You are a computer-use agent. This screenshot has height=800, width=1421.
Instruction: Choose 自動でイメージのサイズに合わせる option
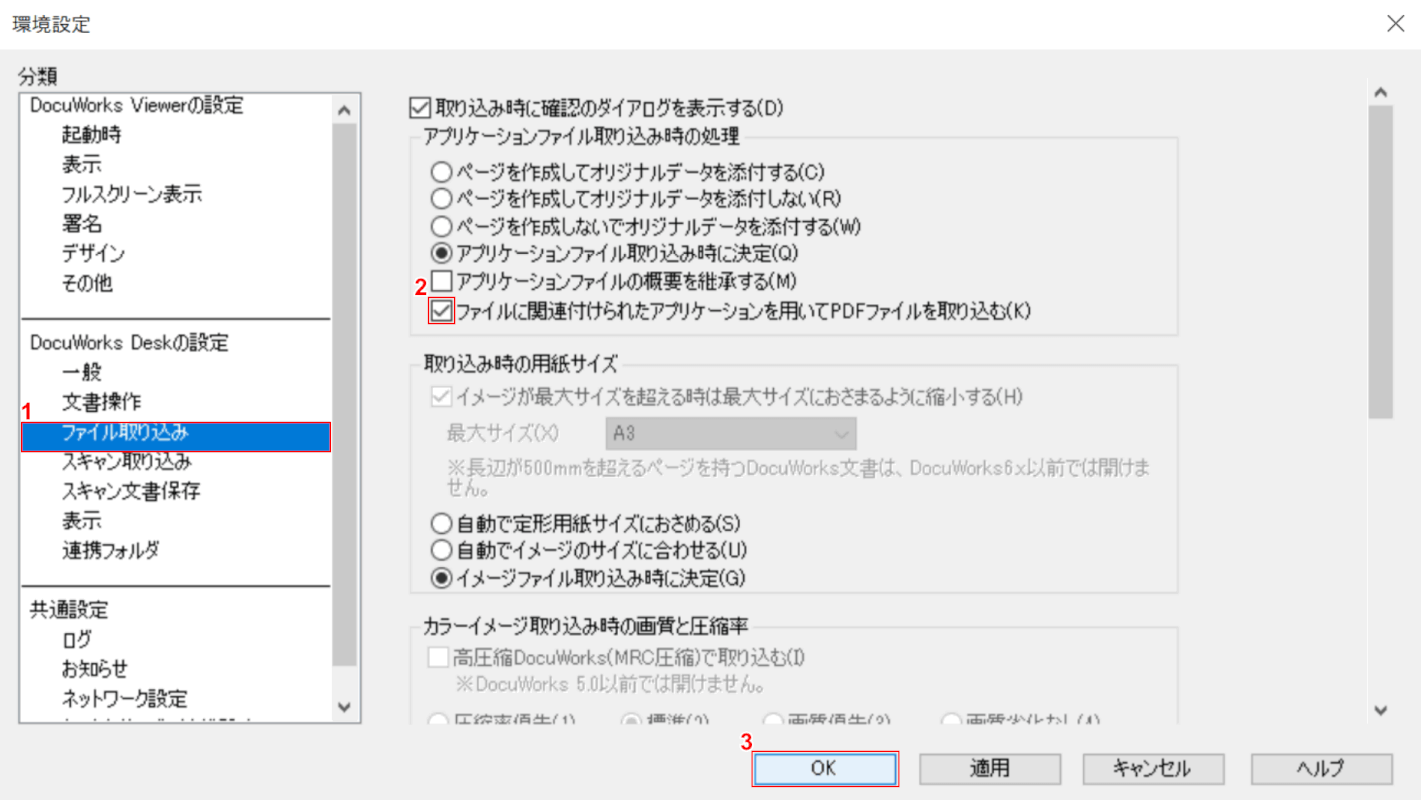click(440, 550)
